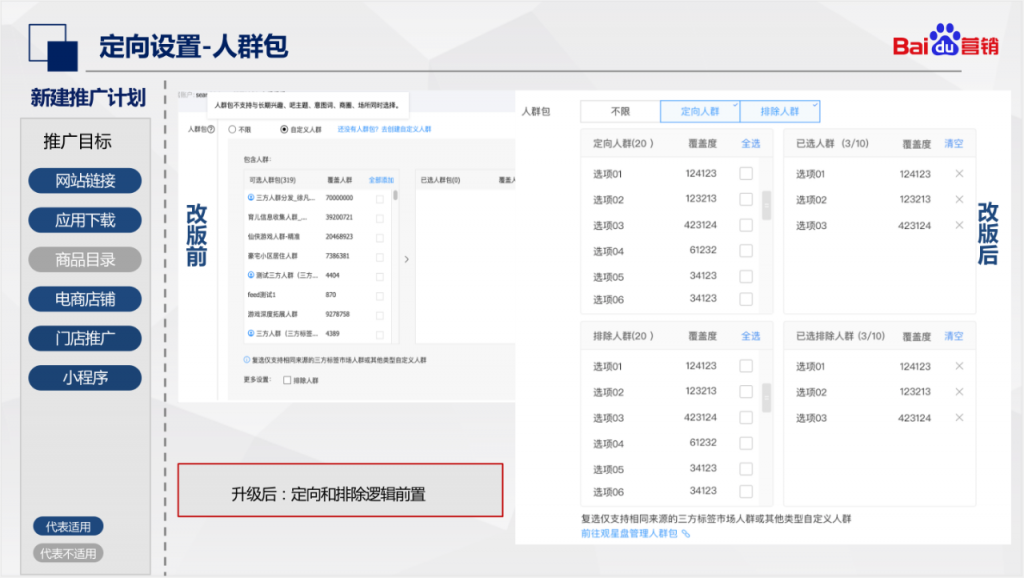Check 选项03 in the 定向人群 list
The image size is (1024, 578).
[746, 225]
